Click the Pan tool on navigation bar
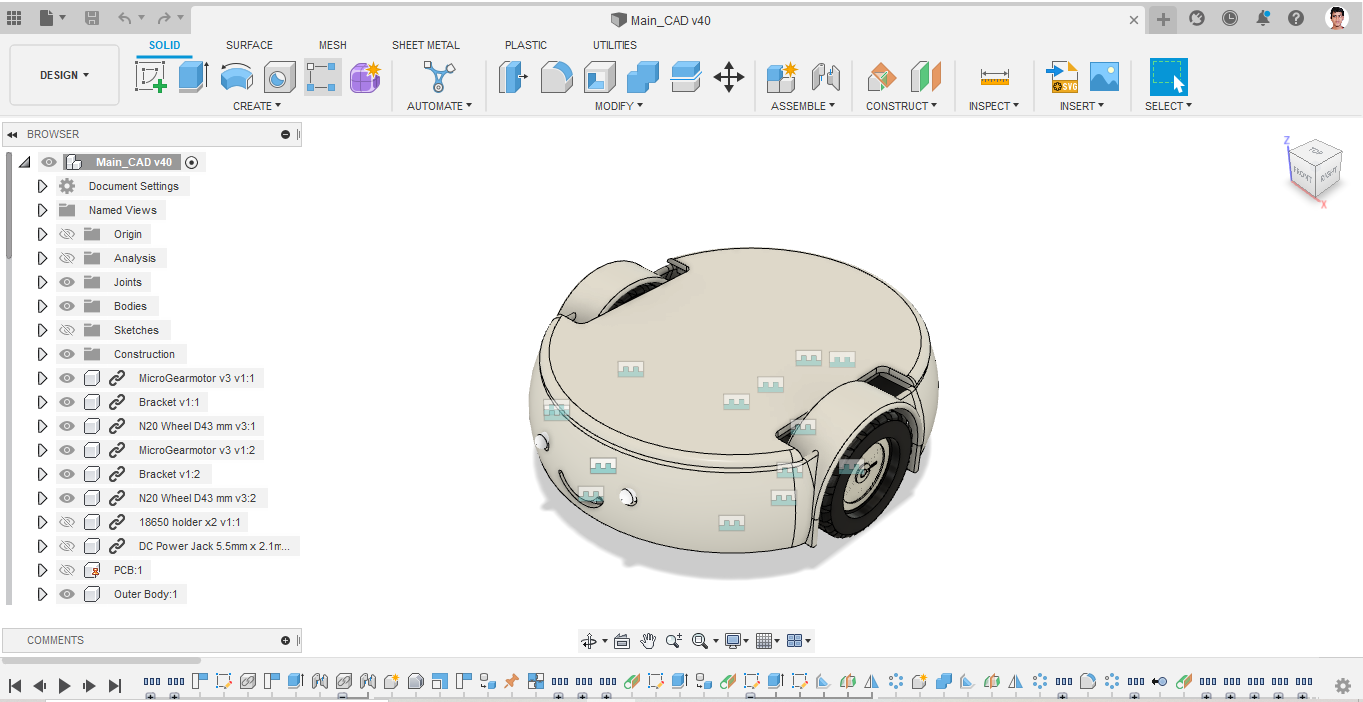1363x702 pixels. [x=648, y=641]
